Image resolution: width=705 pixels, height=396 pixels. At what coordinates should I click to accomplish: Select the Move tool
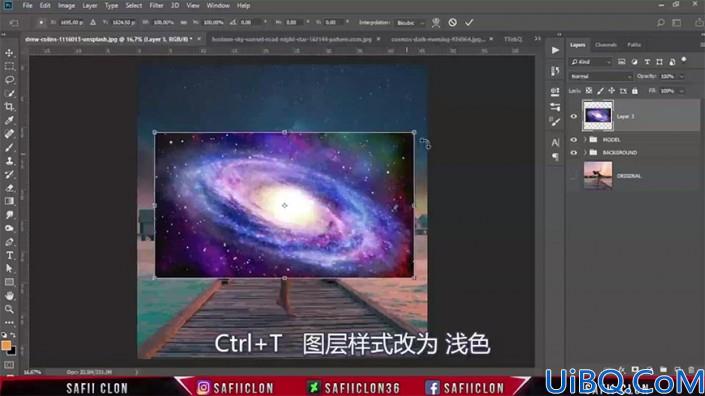pyautogui.click(x=9, y=53)
